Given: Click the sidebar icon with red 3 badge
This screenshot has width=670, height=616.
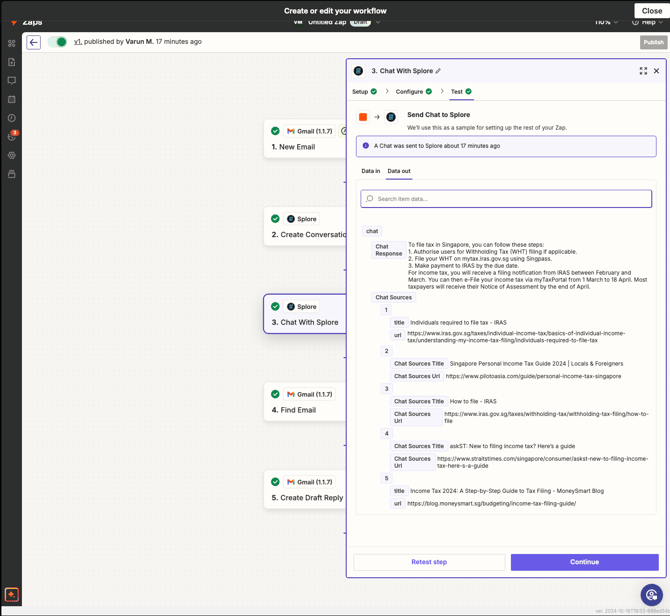Looking at the screenshot, I should pos(12,136).
